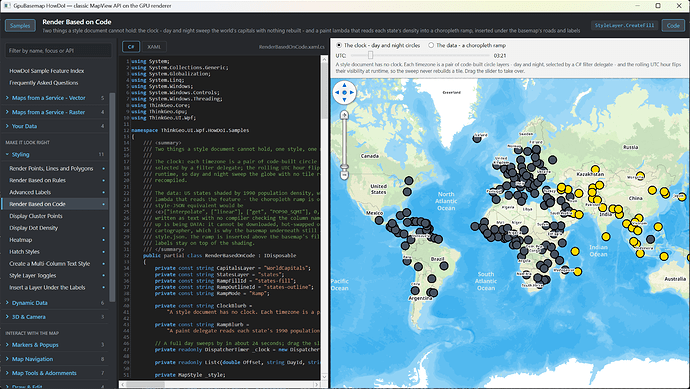Expand the '3D & Camera' group

55,317
